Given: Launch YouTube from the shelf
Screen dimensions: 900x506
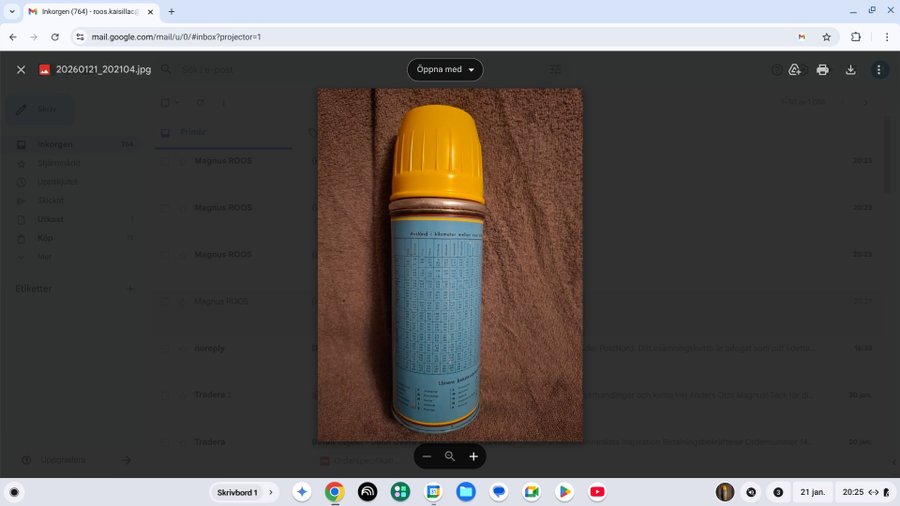Looking at the screenshot, I should point(597,492).
